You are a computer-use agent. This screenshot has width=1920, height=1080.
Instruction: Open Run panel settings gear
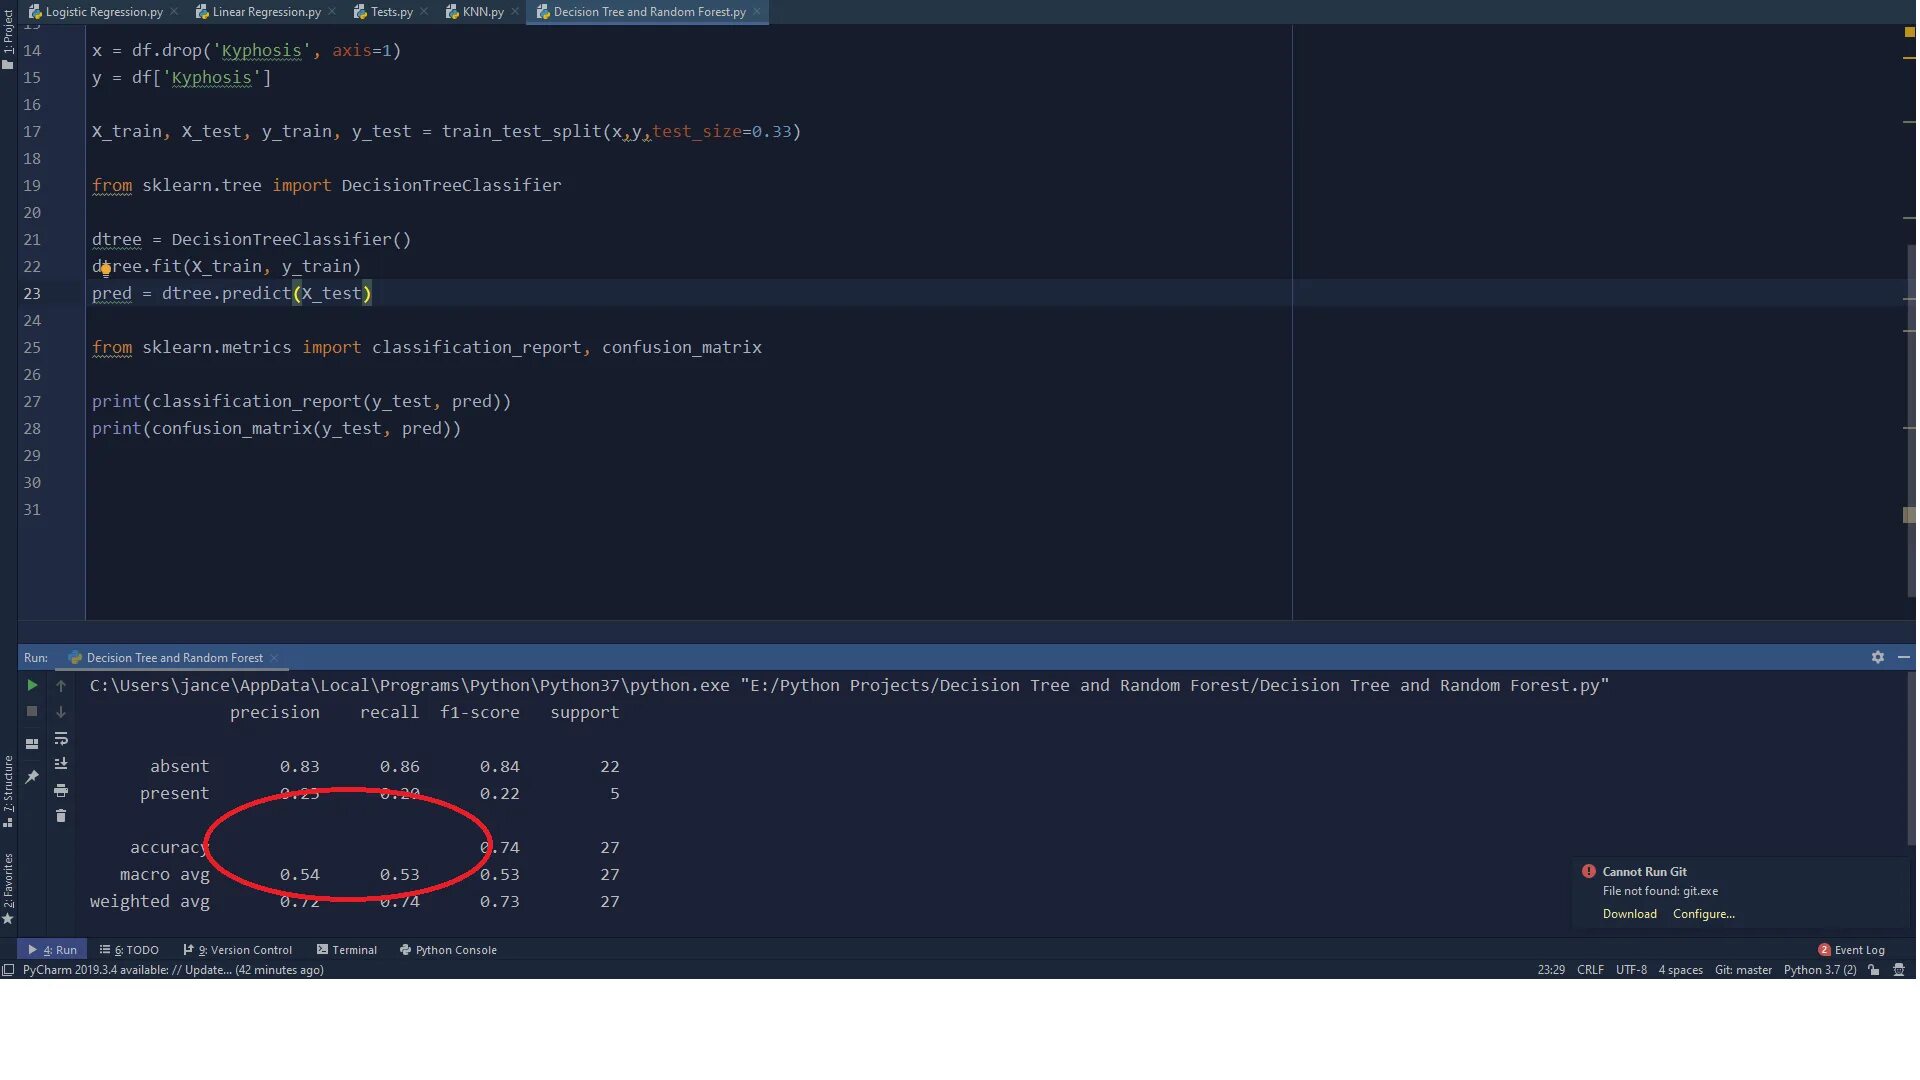pos(1877,657)
